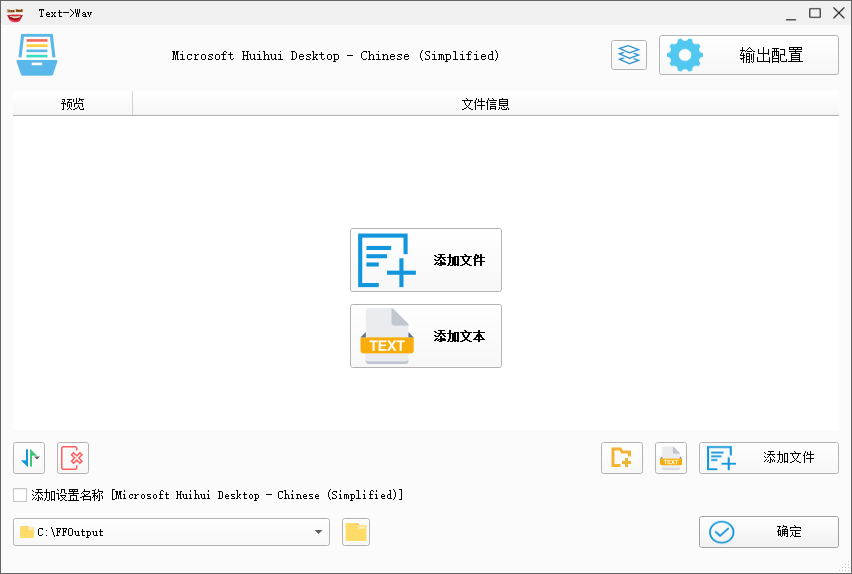The width and height of the screenshot is (852, 574).
Task: Click the Microsoft Huihui Desktop voice label
Action: tap(335, 55)
